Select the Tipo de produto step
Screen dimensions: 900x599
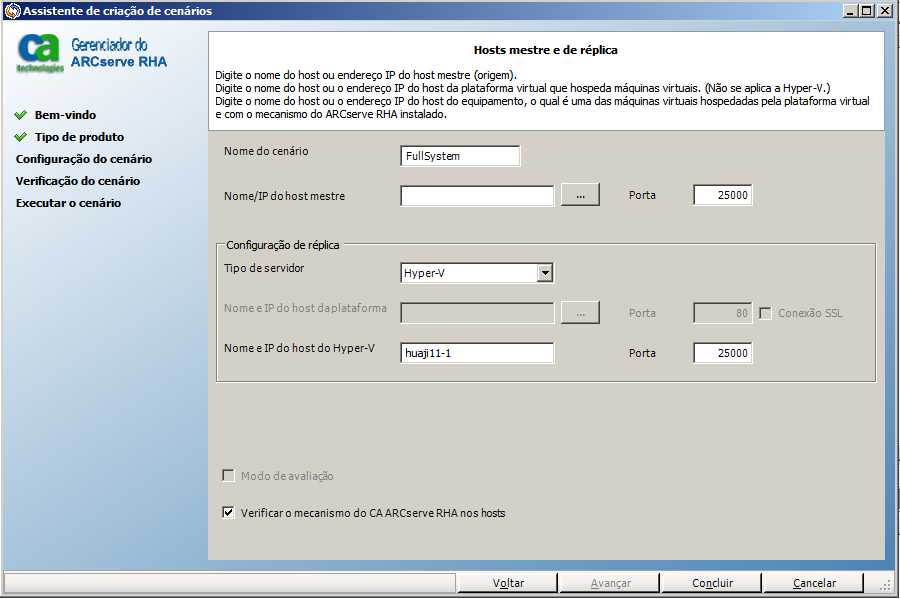79,137
